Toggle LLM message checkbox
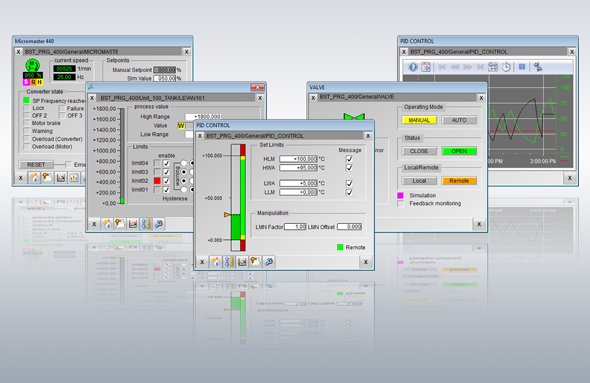The image size is (590, 383). tap(349, 192)
